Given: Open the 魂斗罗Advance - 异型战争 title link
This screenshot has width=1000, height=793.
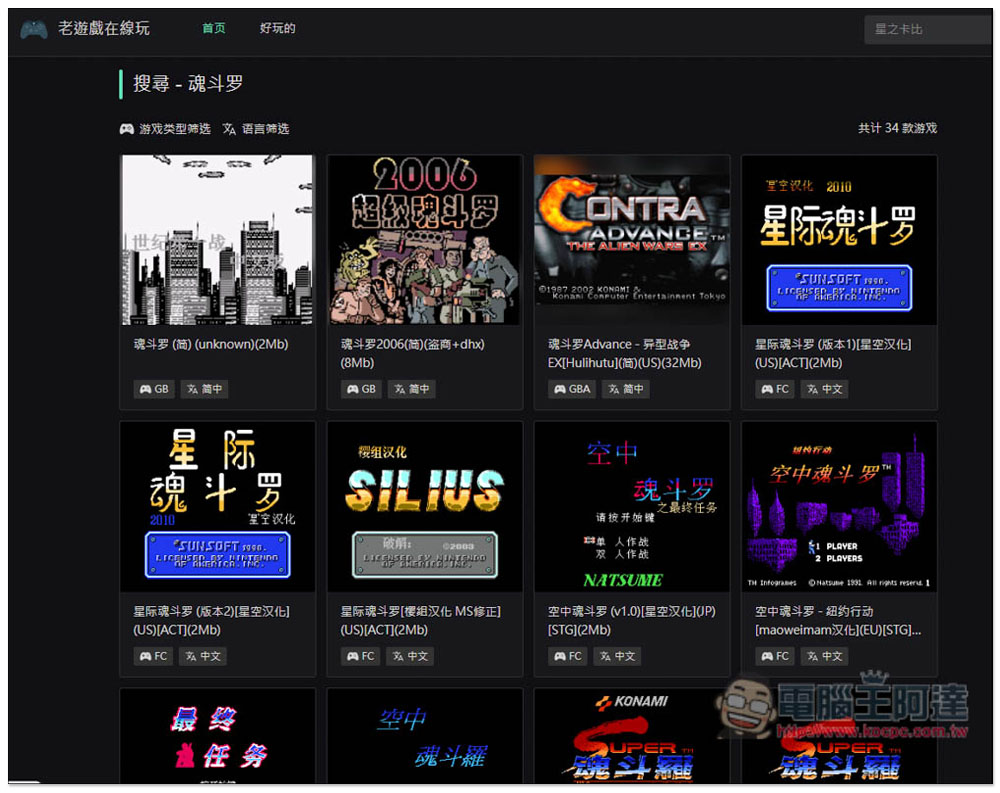Looking at the screenshot, I should pyautogui.click(x=625, y=353).
